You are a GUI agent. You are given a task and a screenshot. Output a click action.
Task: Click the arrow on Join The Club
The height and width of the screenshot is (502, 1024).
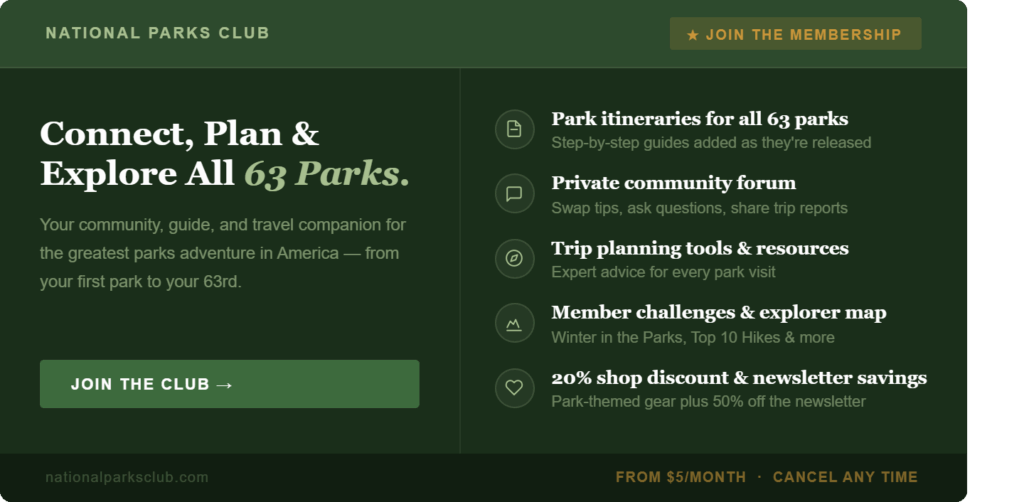[224, 385]
